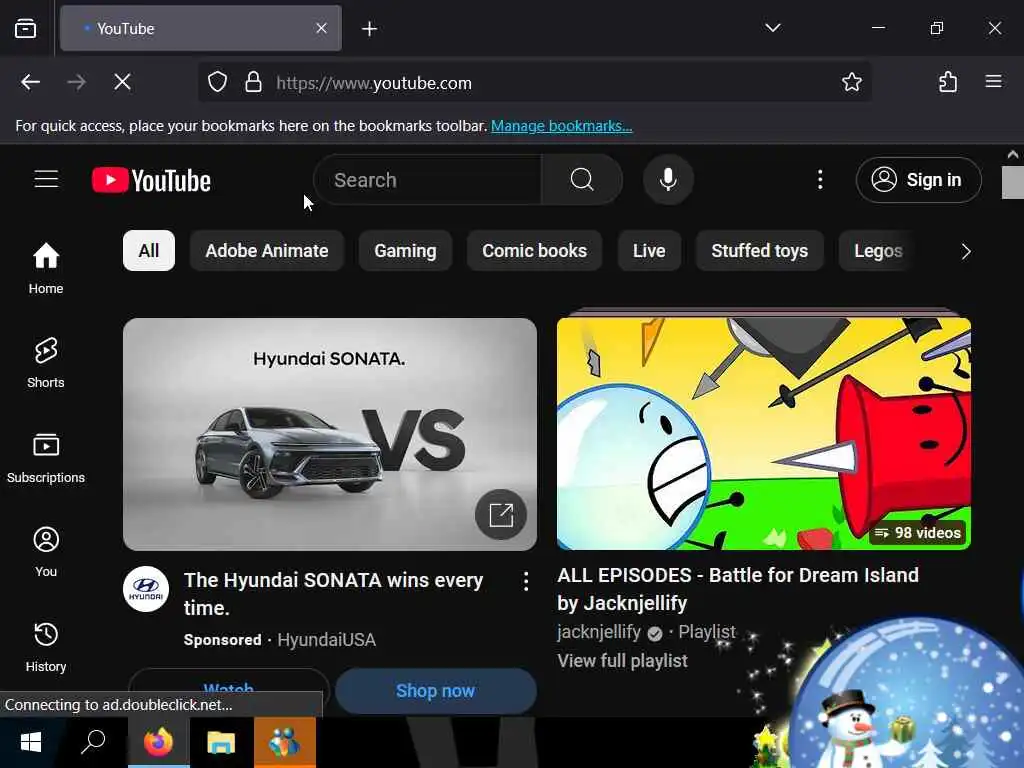Go back with browser back arrow
Screen dimensions: 1024x768
click(31, 82)
